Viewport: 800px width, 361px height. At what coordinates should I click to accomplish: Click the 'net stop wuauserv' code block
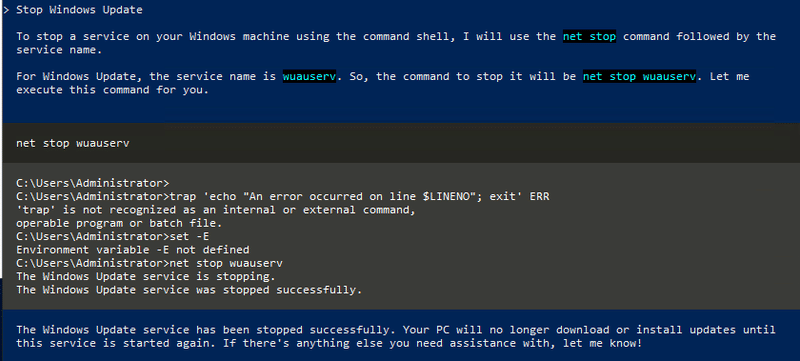click(x=401, y=143)
